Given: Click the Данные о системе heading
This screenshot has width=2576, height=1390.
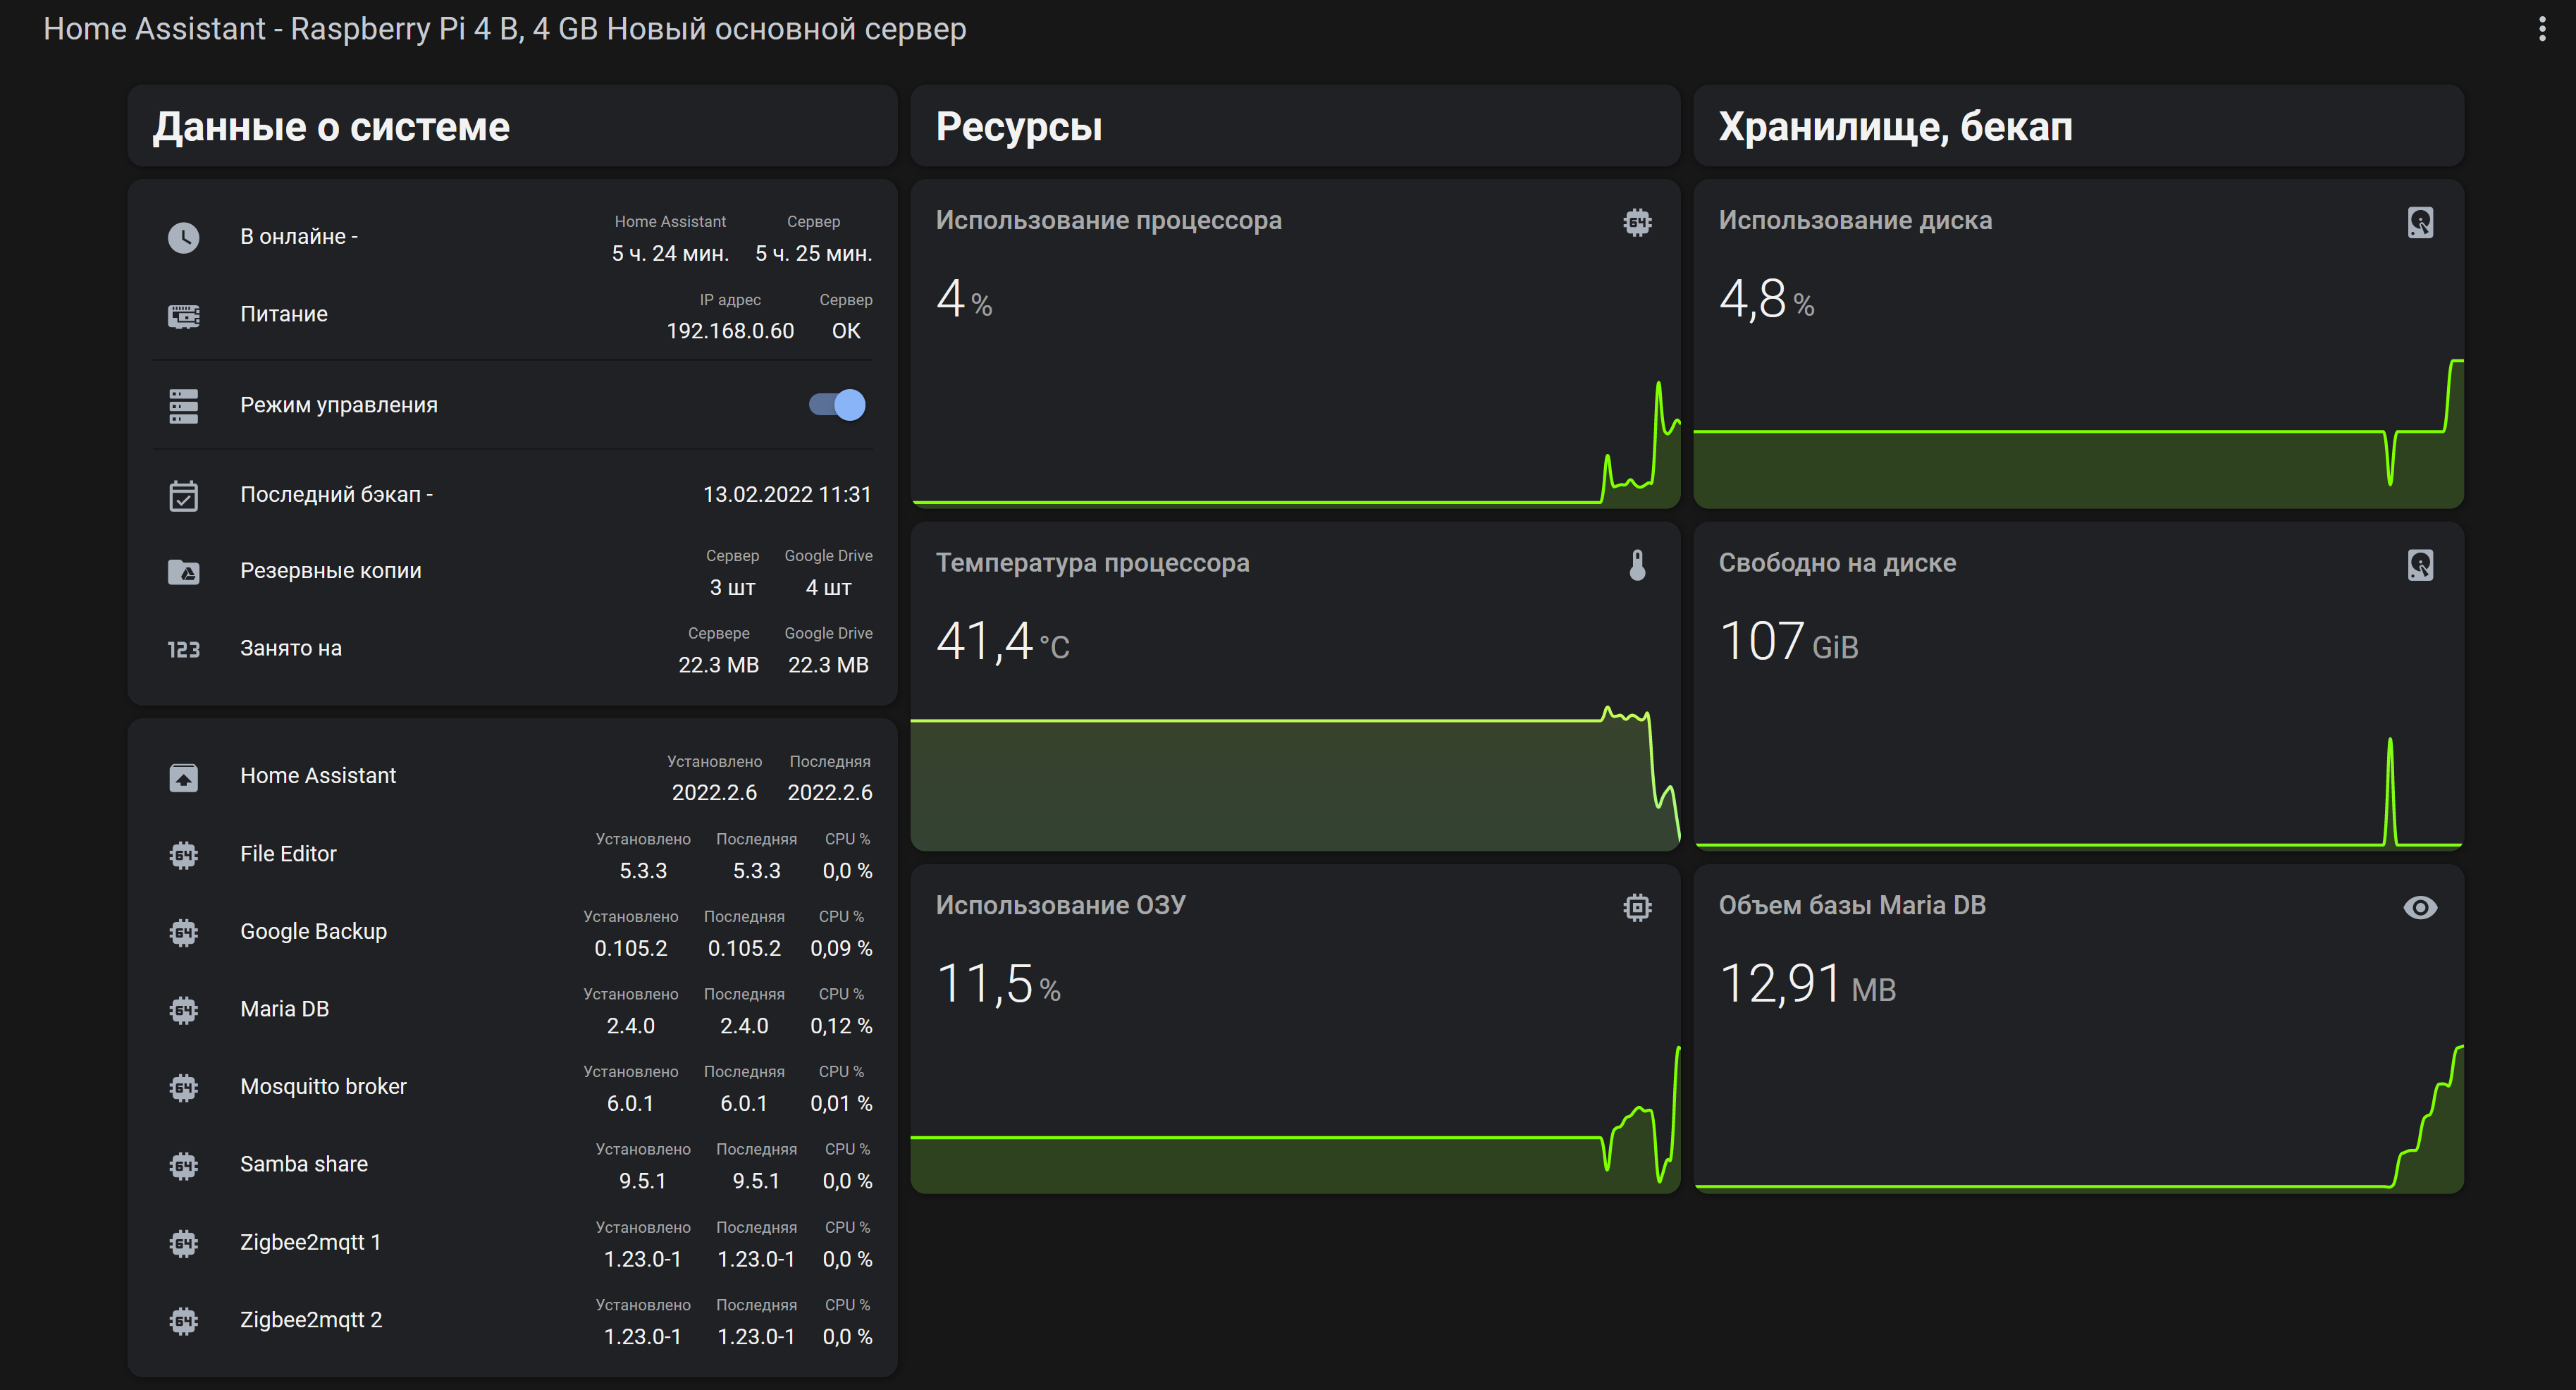Looking at the screenshot, I should tap(331, 127).
